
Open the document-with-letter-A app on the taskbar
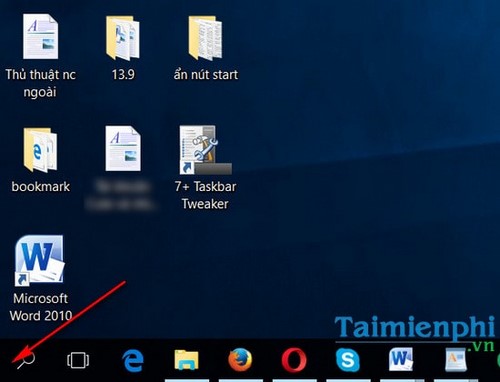click(456, 359)
